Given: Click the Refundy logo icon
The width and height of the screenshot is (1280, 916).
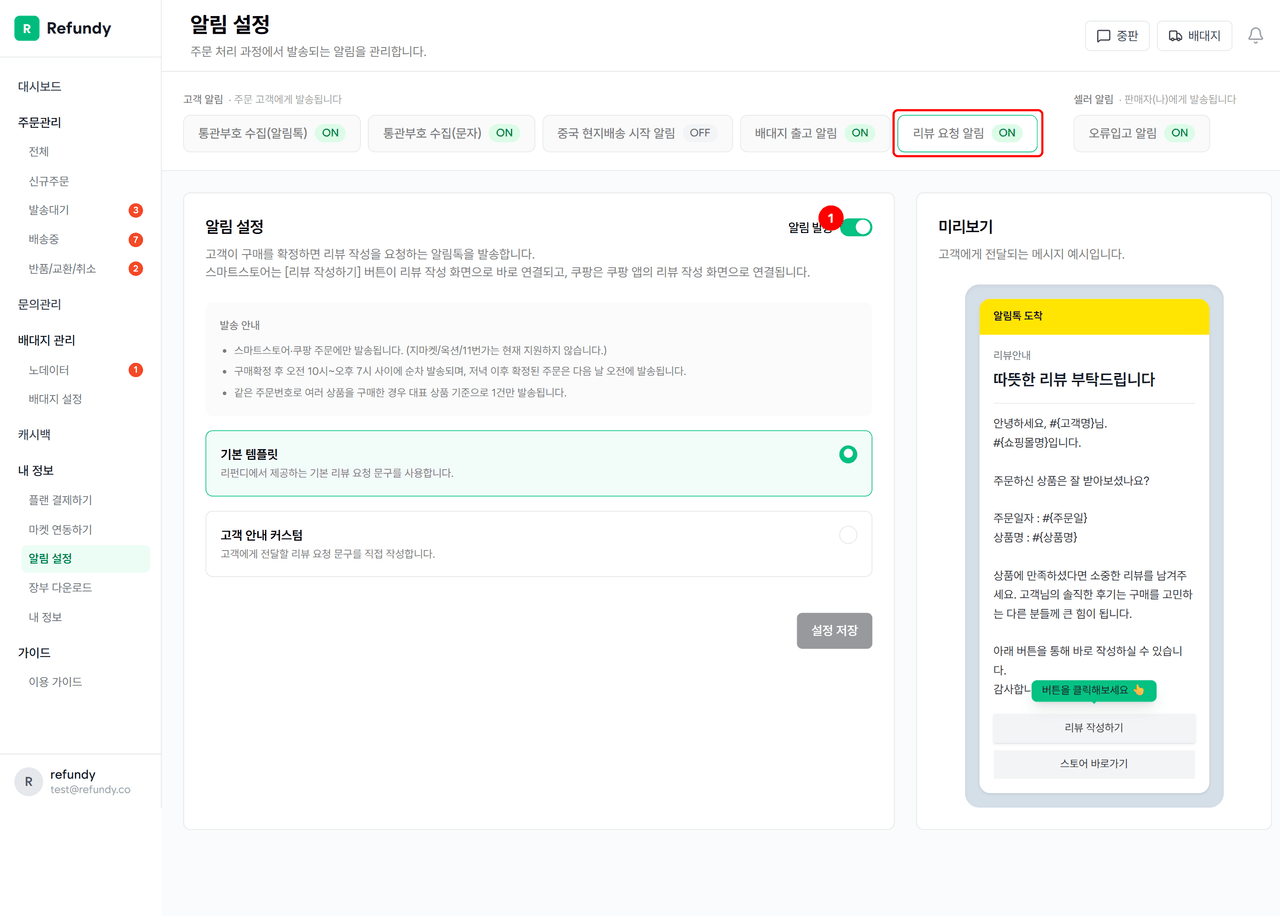Looking at the screenshot, I should point(27,28).
